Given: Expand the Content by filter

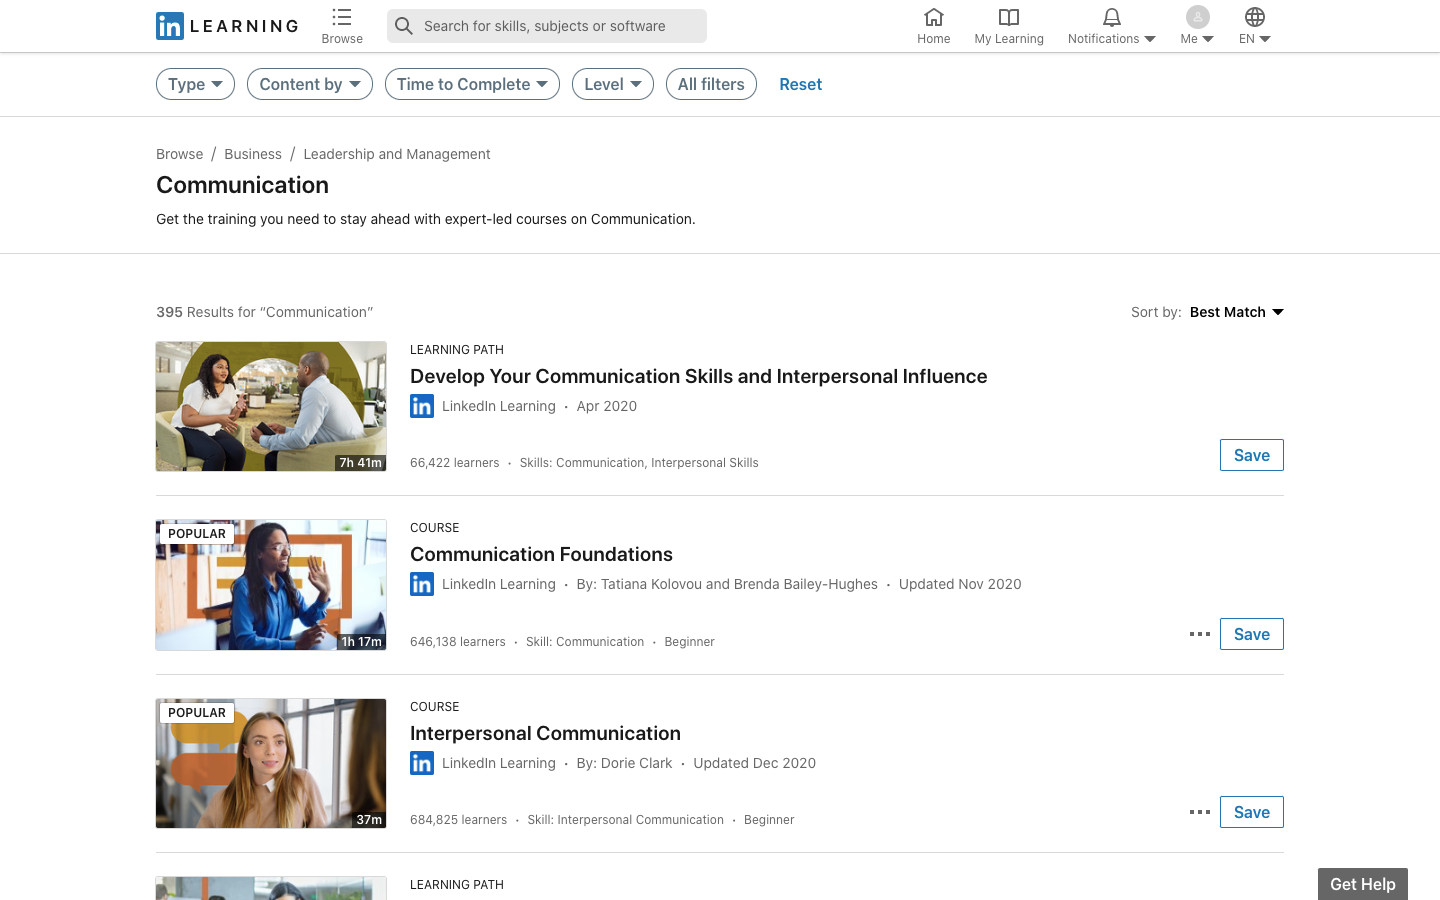Looking at the screenshot, I should tap(309, 84).
